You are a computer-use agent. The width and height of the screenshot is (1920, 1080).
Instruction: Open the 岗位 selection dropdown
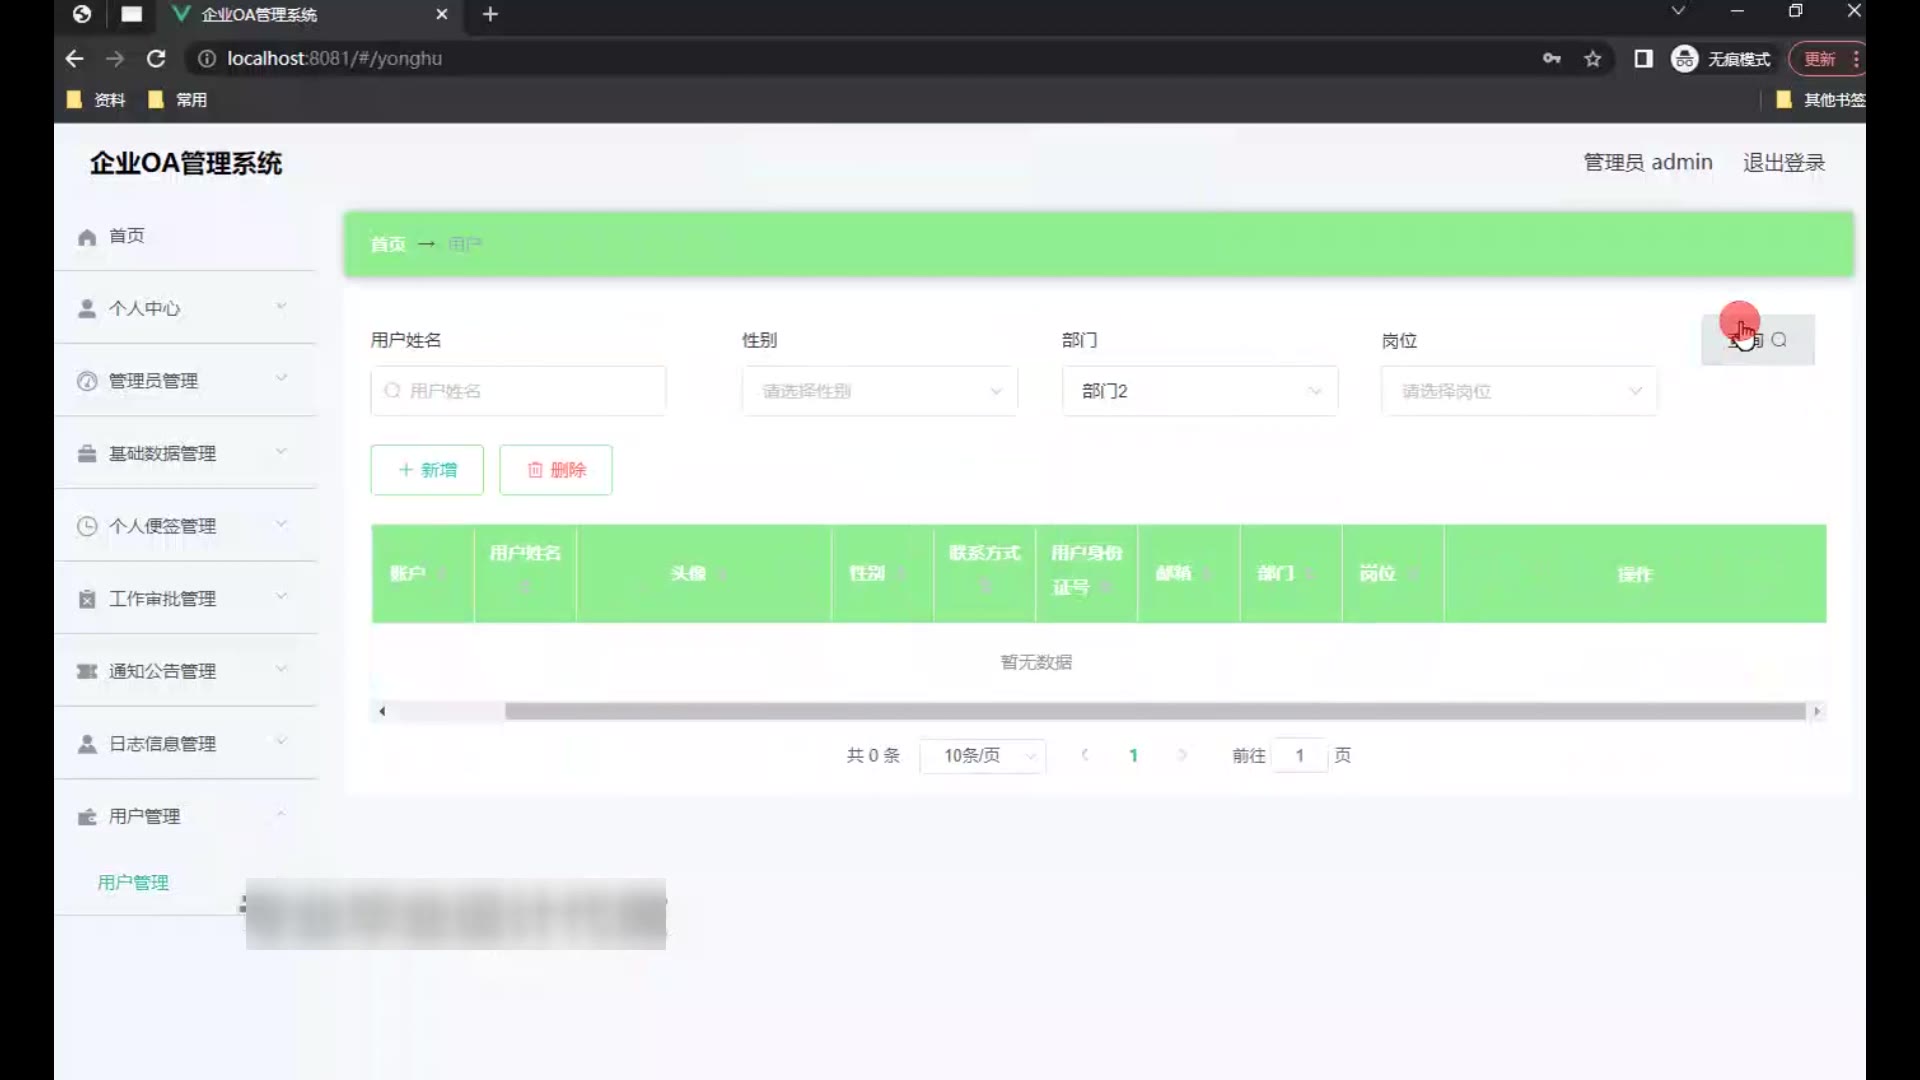pyautogui.click(x=1519, y=391)
